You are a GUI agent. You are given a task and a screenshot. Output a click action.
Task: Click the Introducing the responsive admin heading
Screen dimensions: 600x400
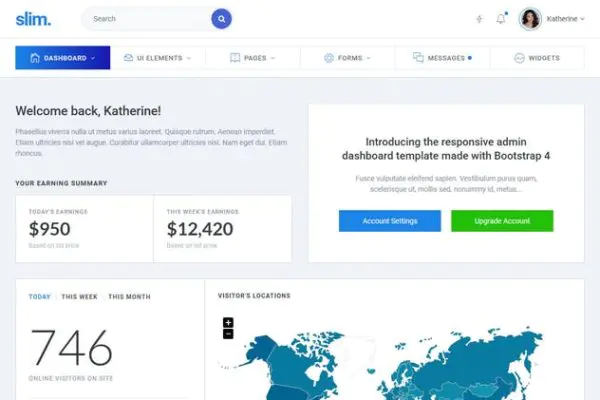pyautogui.click(x=446, y=149)
